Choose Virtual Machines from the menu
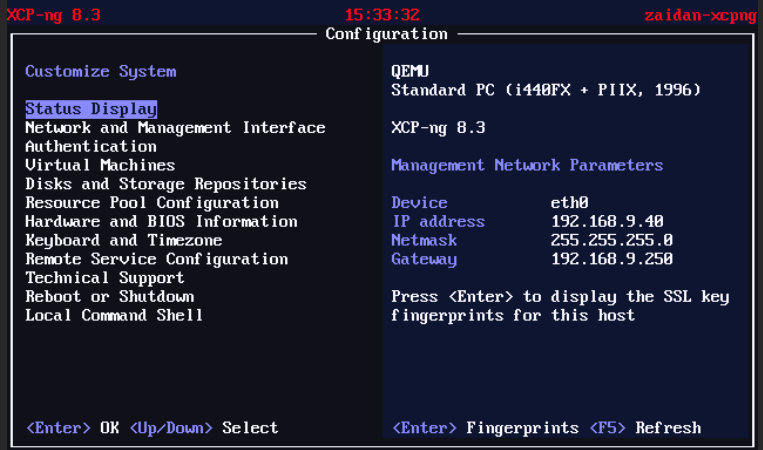 [x=100, y=165]
